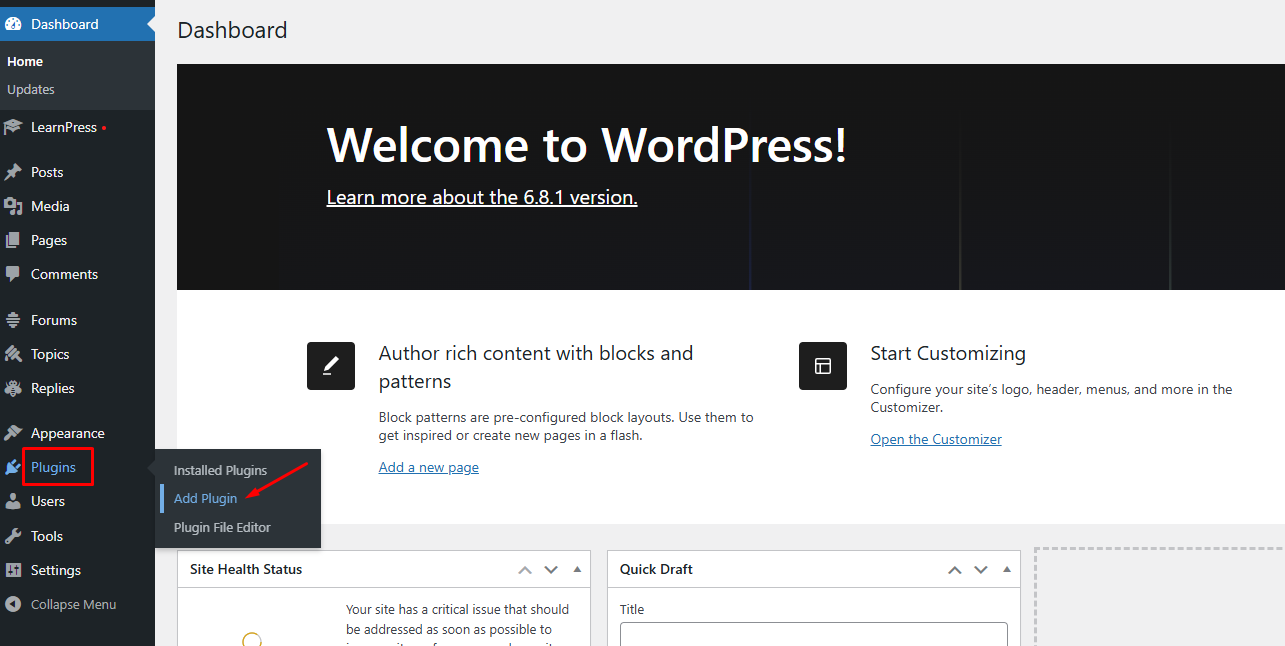The width and height of the screenshot is (1285, 646).
Task: Click the Tools wrench icon
Action: tap(13, 536)
